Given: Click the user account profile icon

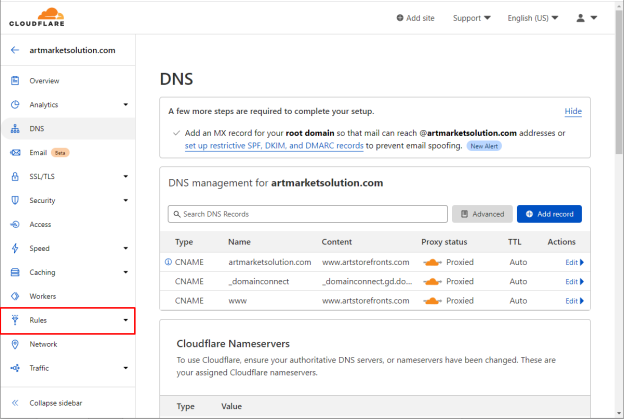Looking at the screenshot, I should click(x=581, y=18).
